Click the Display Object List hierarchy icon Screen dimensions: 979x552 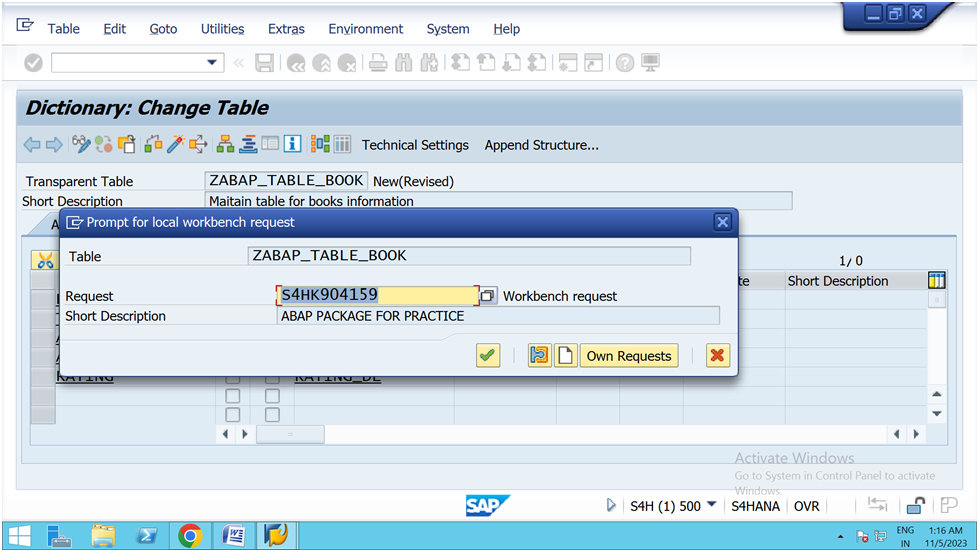coord(225,145)
